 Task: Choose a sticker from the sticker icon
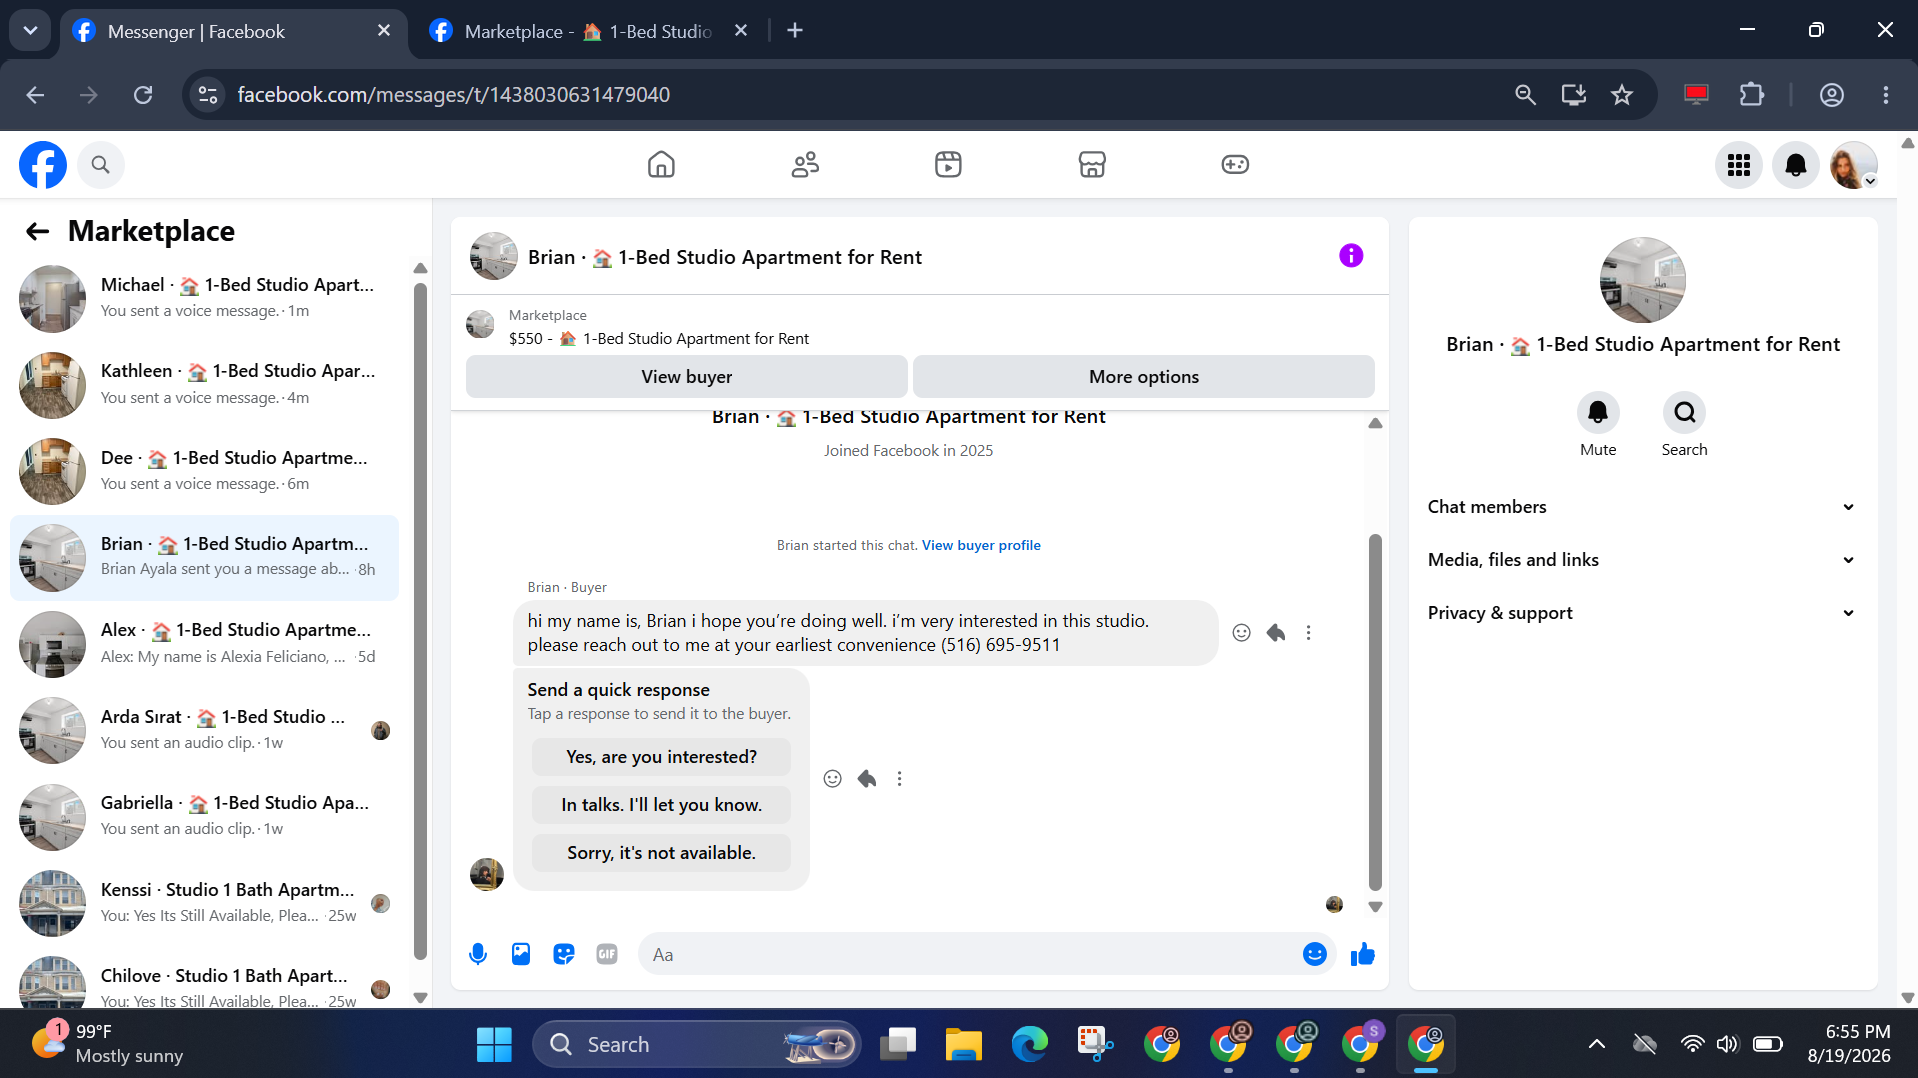point(564,955)
